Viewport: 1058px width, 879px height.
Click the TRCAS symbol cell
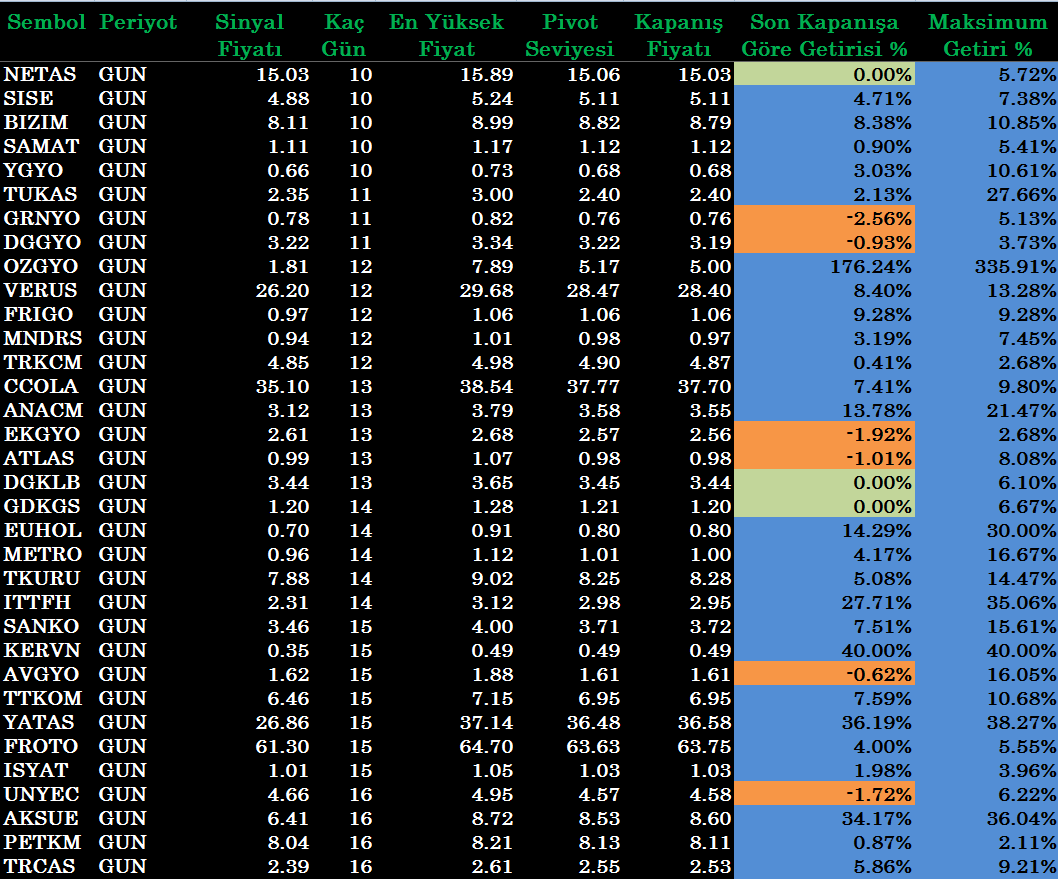(39, 865)
